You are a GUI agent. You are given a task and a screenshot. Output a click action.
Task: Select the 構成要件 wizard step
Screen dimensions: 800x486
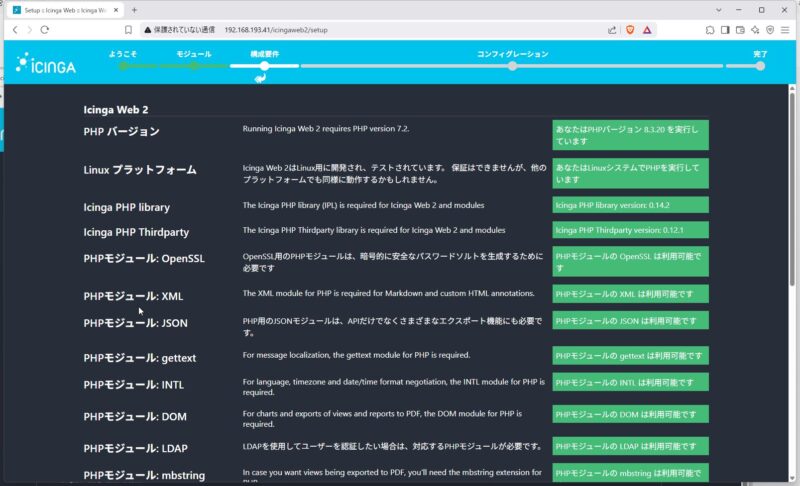[264, 54]
